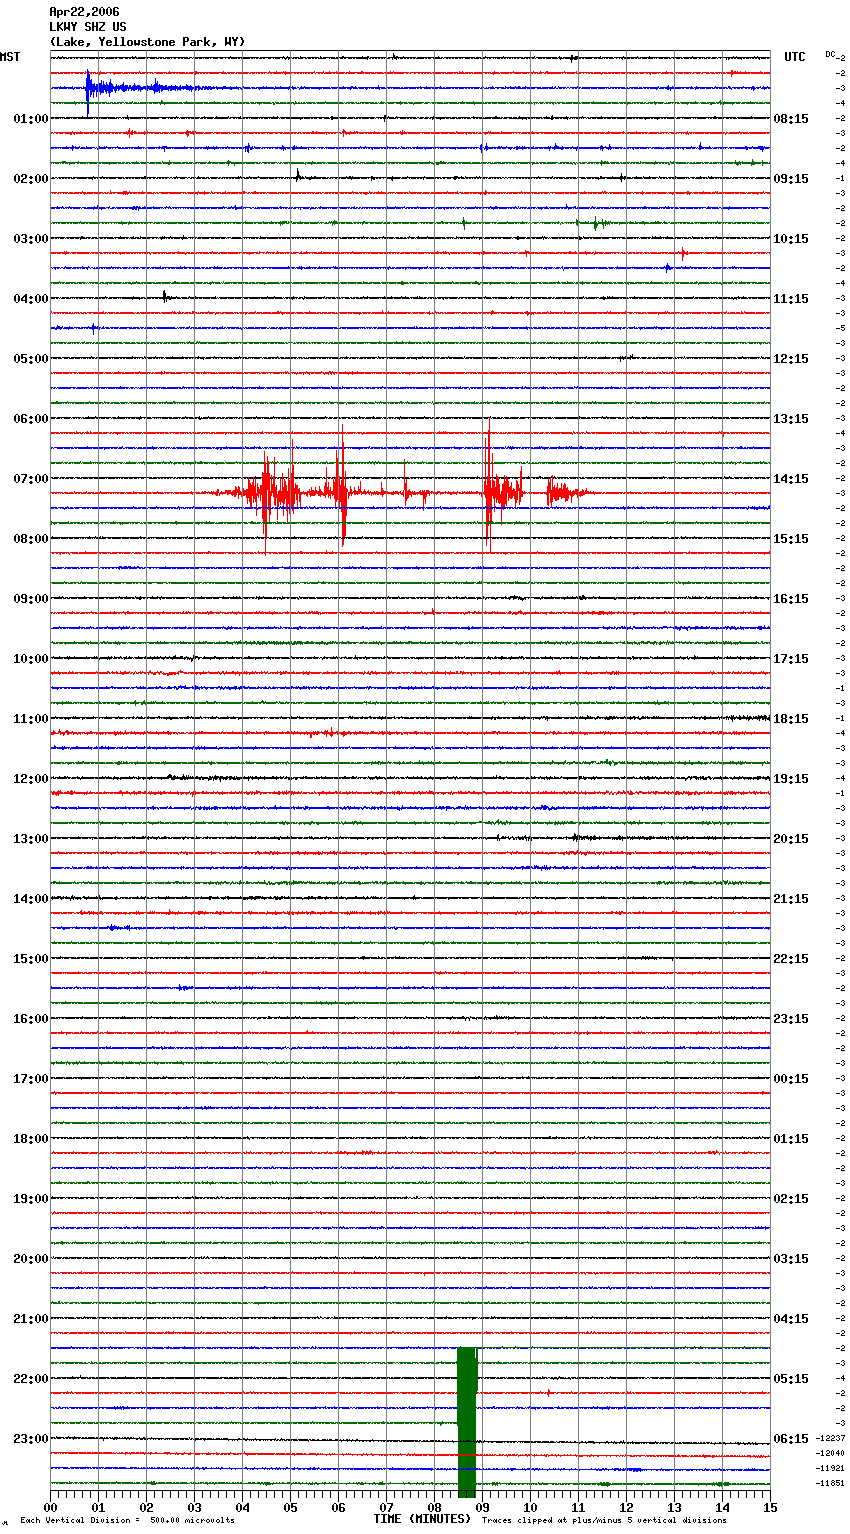Select the DC offset value -12040
Image resolution: width=850 pixels, height=1534 pixels.
pos(830,1453)
